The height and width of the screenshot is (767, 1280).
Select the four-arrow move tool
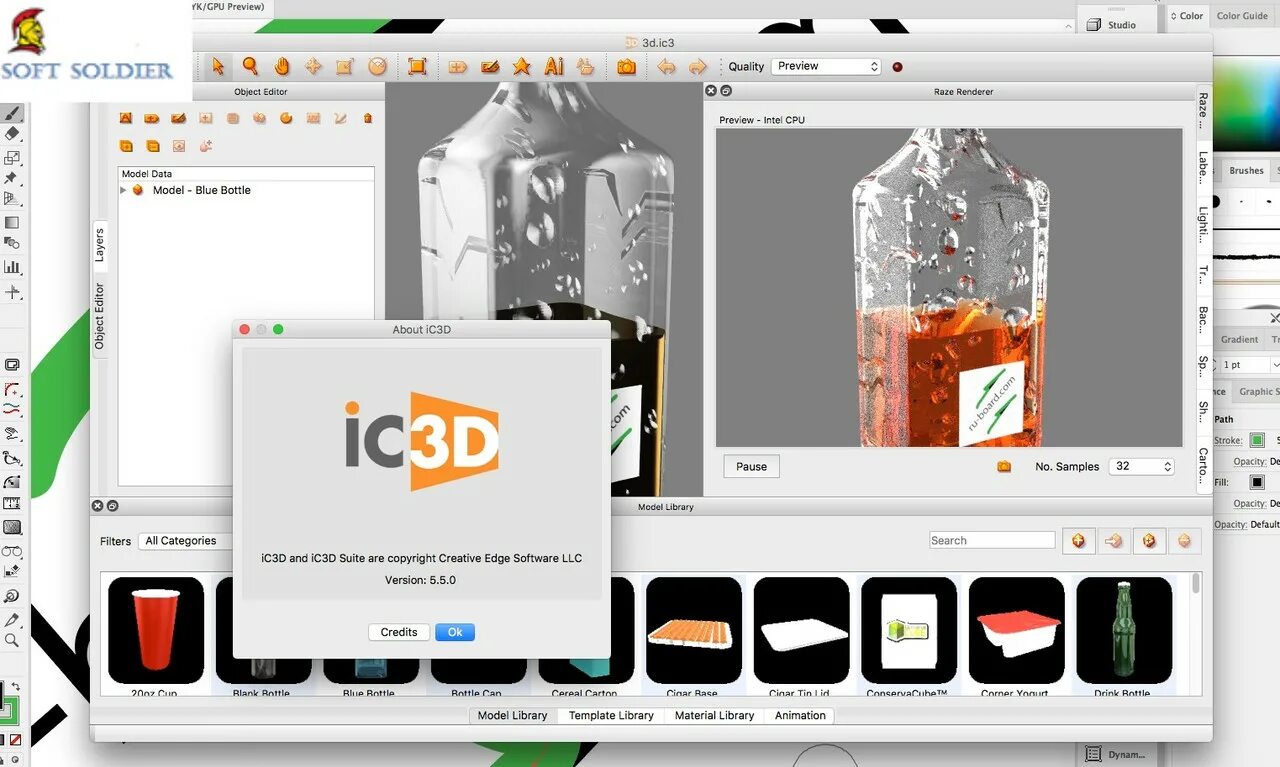313,66
